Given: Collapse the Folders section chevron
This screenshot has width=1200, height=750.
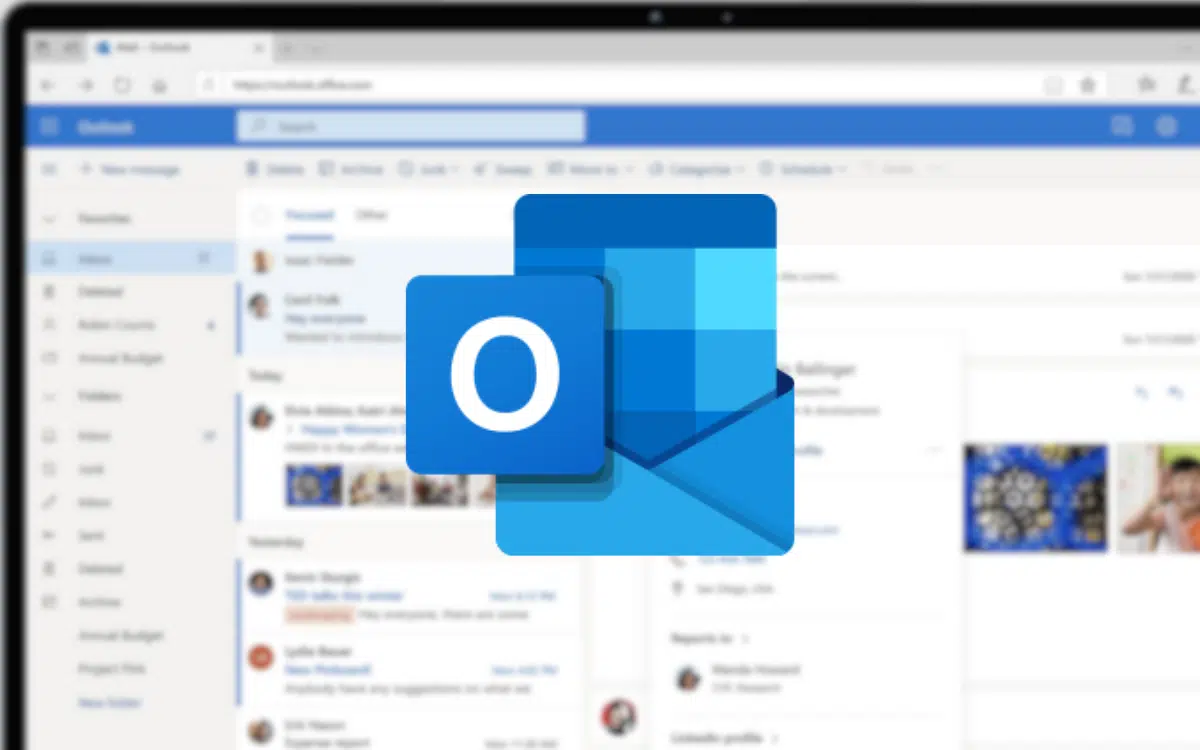Looking at the screenshot, I should click(48, 397).
